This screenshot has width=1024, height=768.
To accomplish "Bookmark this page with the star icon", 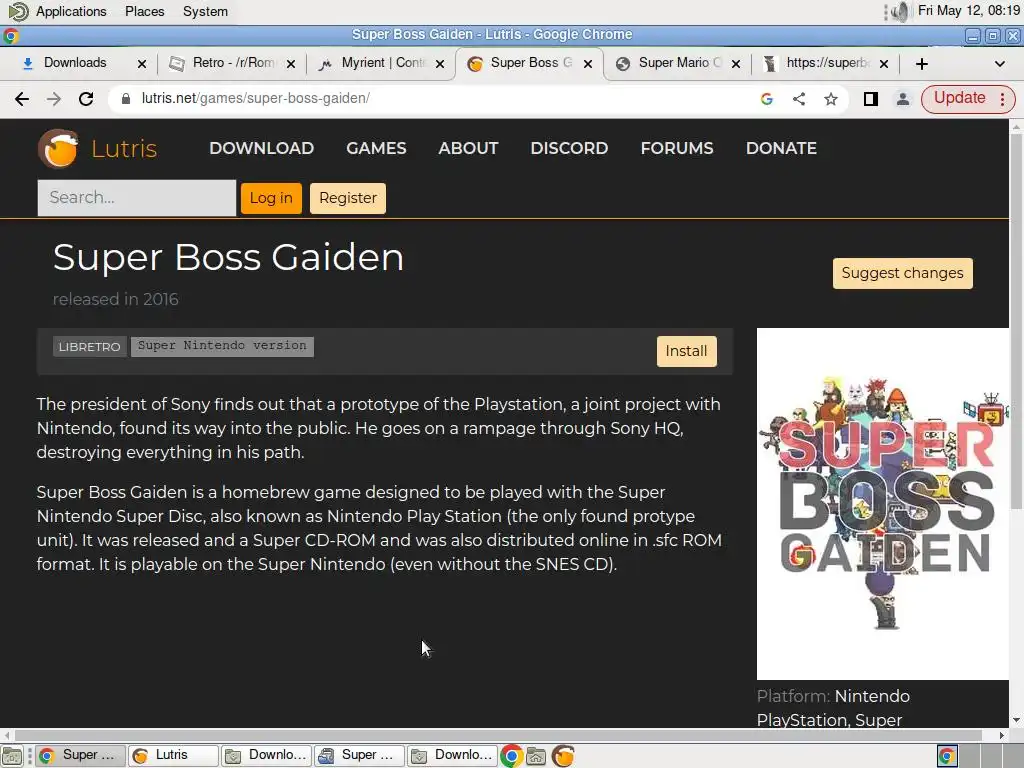I will tap(831, 99).
